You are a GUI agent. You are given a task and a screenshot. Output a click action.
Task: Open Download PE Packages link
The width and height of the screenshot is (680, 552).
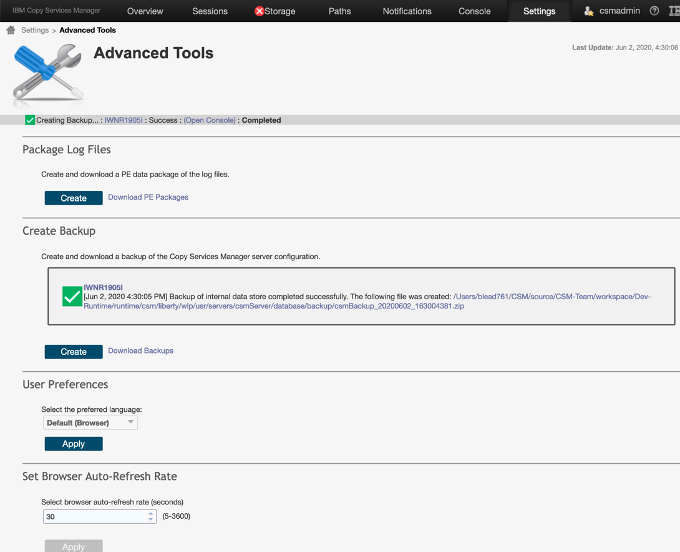click(148, 197)
